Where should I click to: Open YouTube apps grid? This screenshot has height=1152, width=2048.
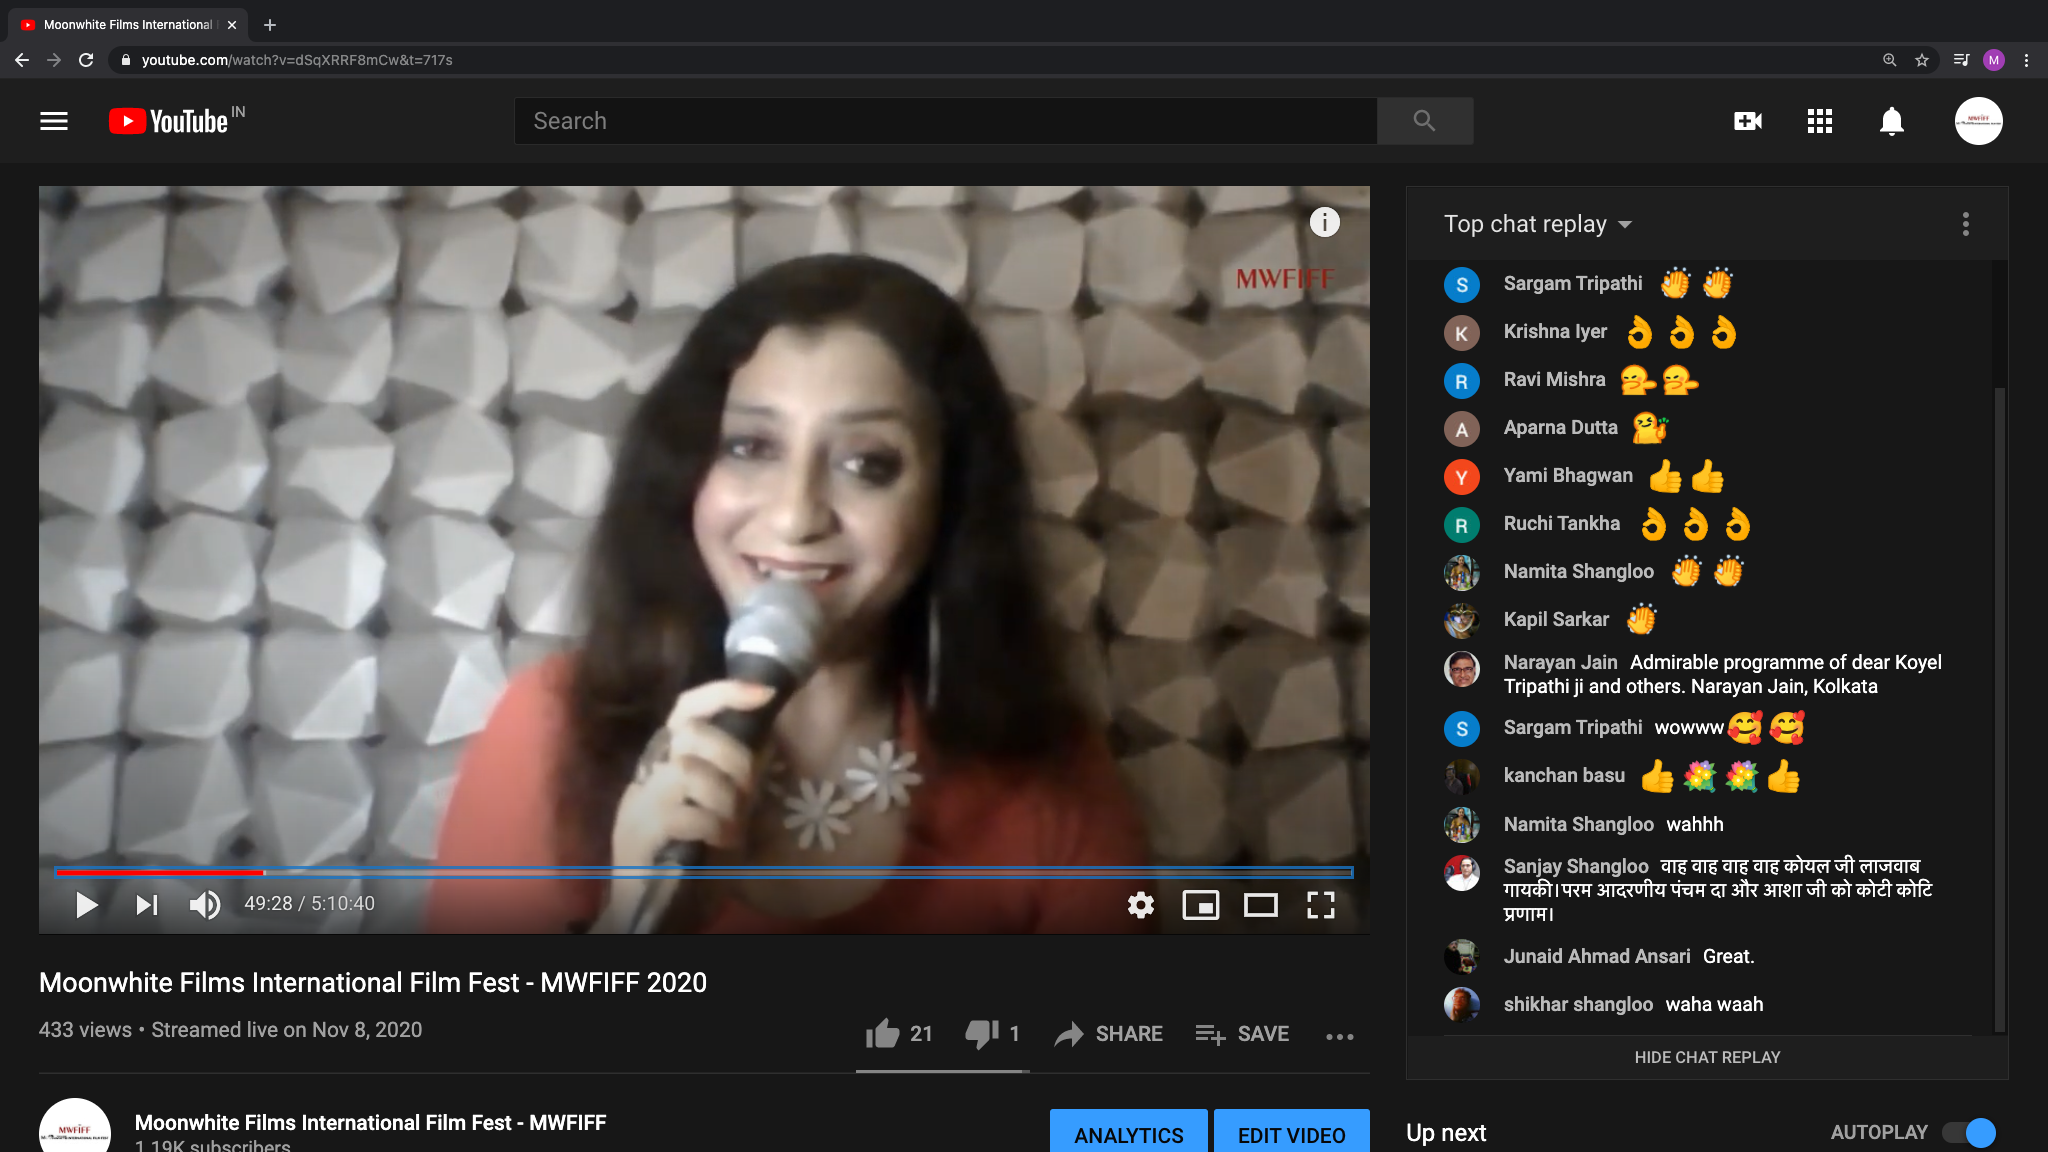pyautogui.click(x=1820, y=121)
